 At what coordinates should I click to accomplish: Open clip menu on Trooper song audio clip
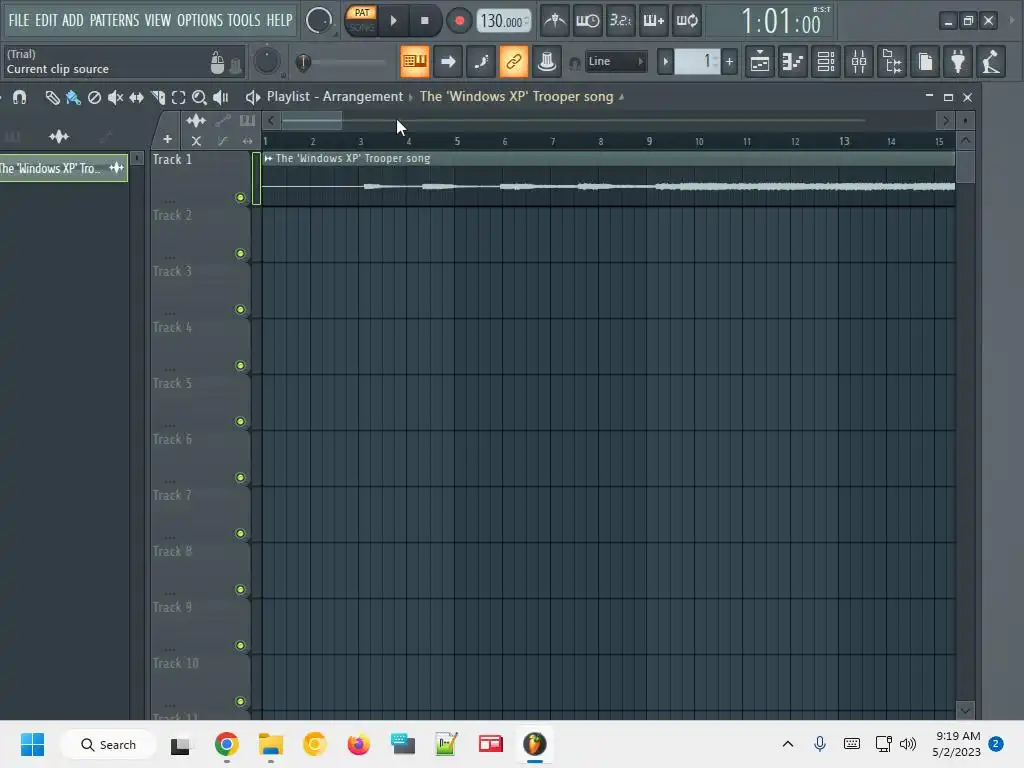pyautogui.click(x=268, y=159)
